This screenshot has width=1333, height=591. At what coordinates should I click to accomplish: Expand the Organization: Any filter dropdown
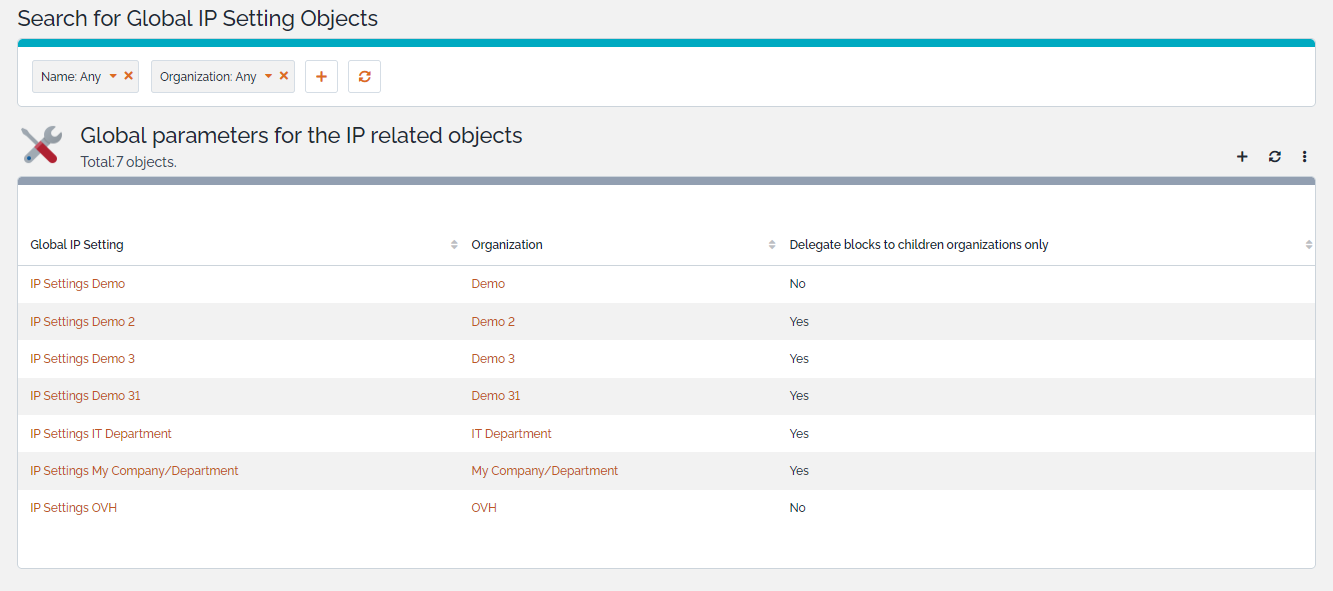[268, 76]
